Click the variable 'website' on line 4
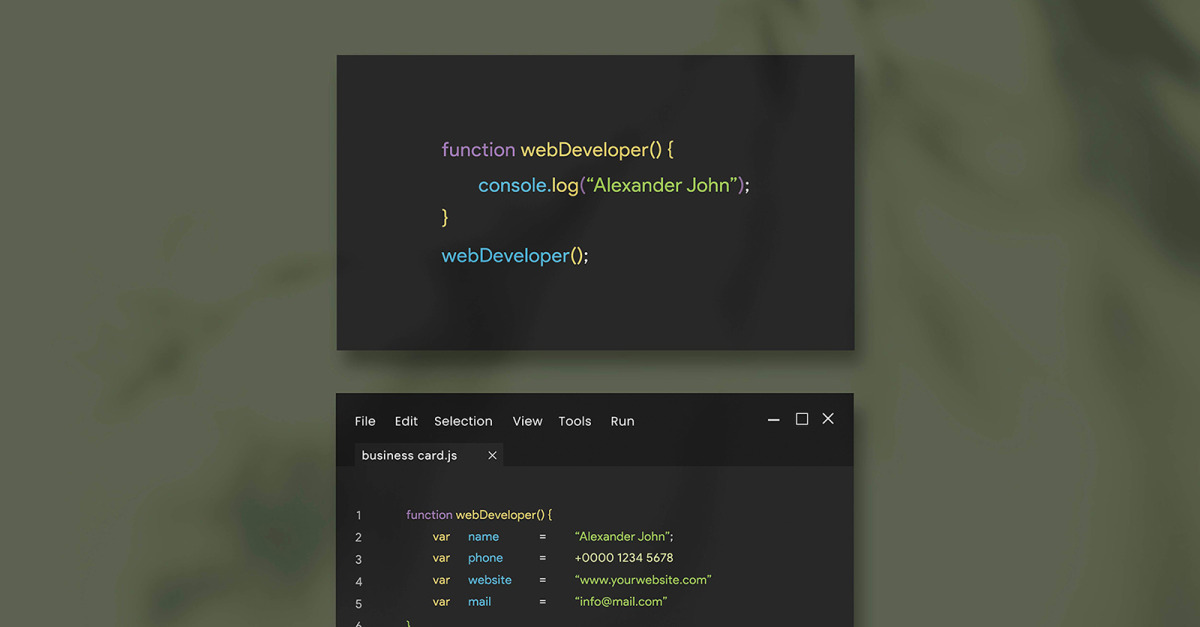The width and height of the screenshot is (1200, 627). coord(490,580)
